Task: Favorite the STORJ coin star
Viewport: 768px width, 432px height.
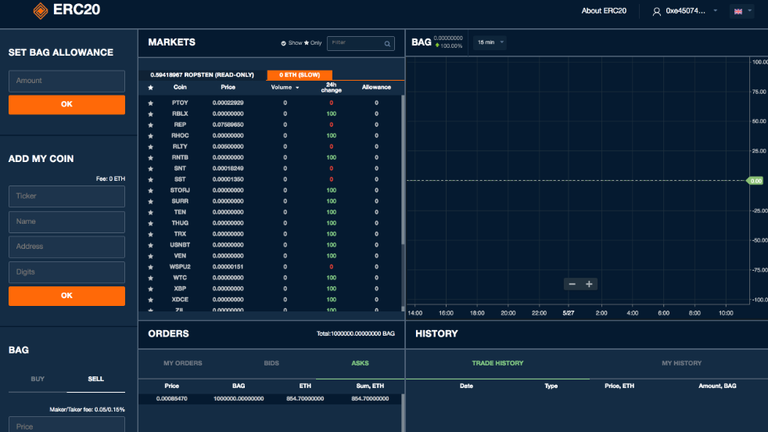Action: [150, 191]
